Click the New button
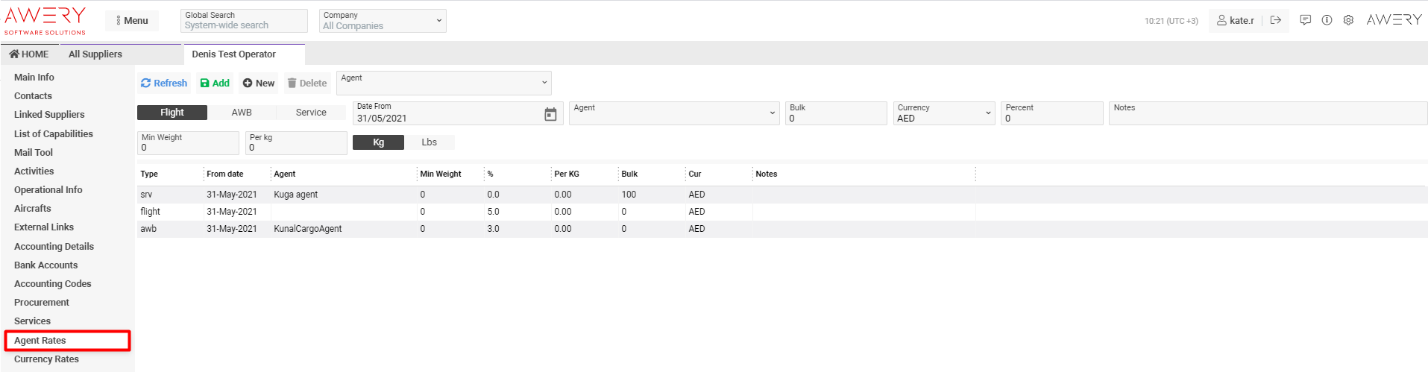Viewport: 1428px width, 372px height. [258, 83]
